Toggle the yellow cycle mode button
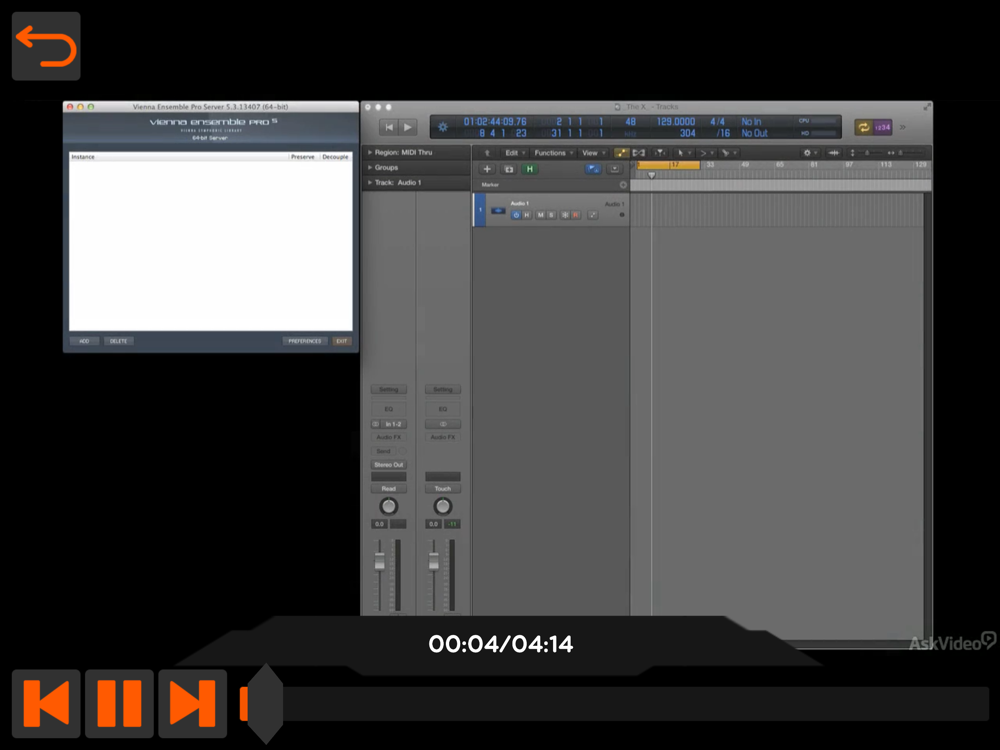 click(864, 128)
